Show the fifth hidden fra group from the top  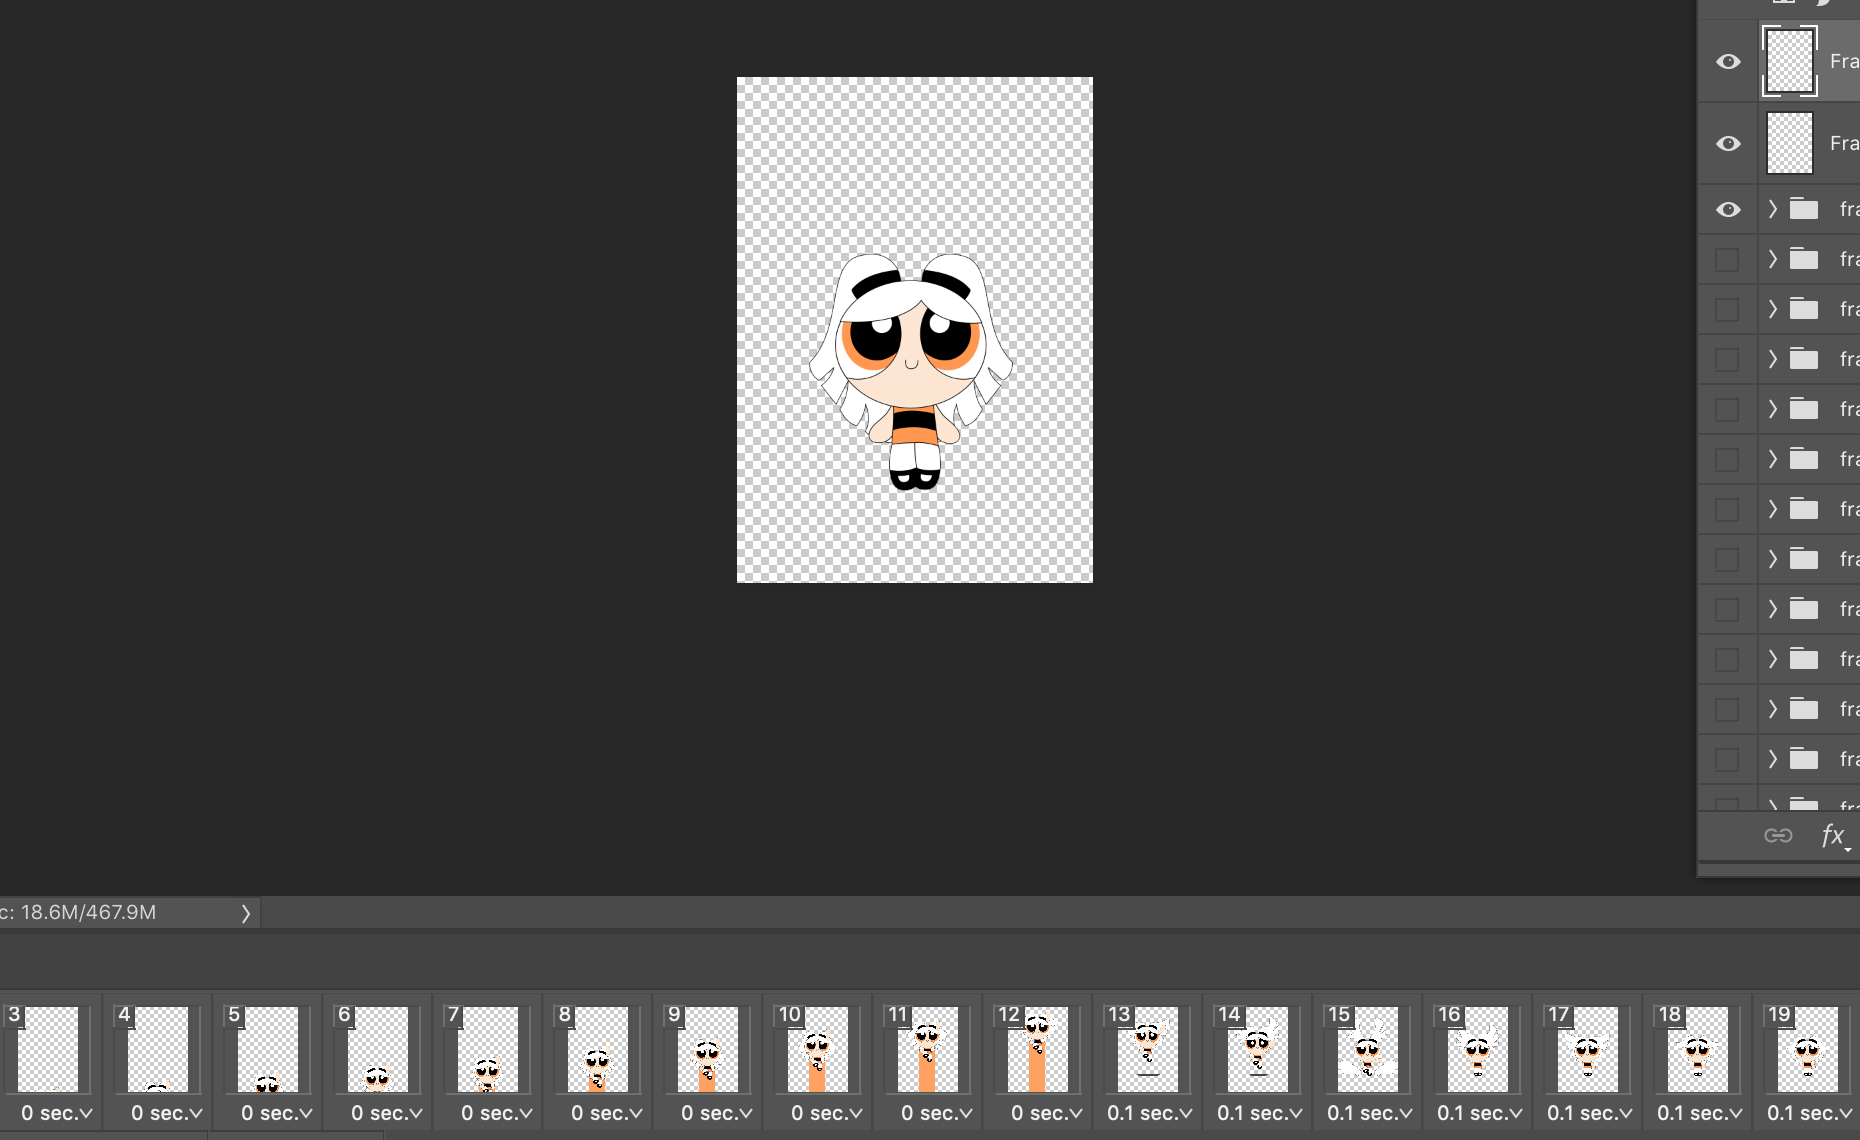tap(1727, 460)
